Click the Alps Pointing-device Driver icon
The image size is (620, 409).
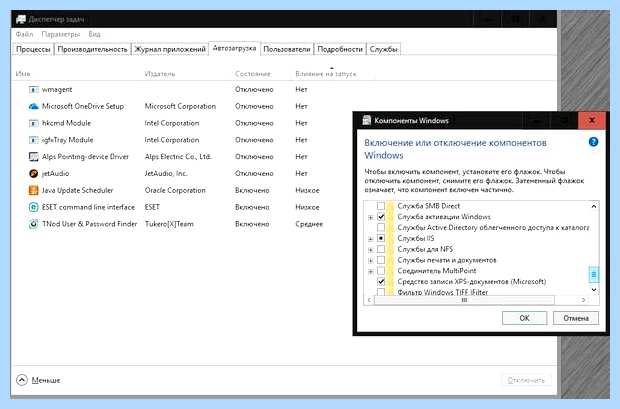pyautogui.click(x=34, y=157)
